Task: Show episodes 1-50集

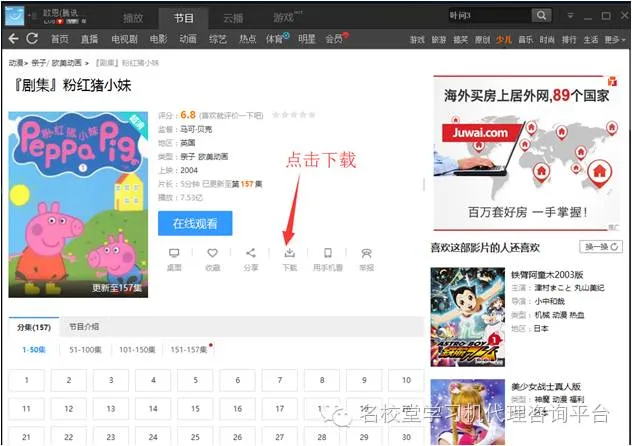Action: [33, 350]
